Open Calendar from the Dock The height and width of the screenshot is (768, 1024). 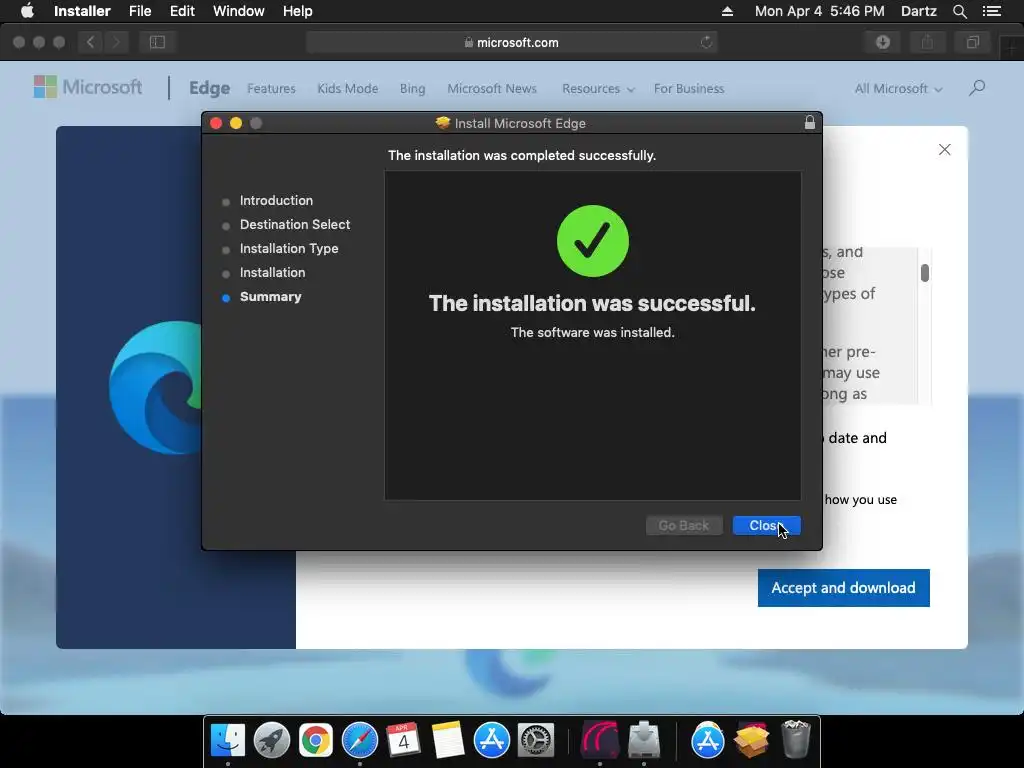pyautogui.click(x=403, y=741)
